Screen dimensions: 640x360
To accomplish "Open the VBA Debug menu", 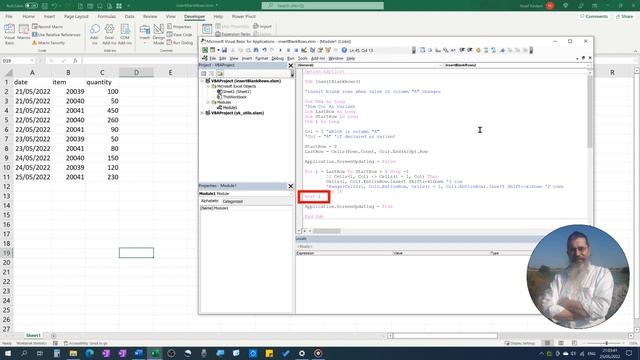I will tap(278, 58).
